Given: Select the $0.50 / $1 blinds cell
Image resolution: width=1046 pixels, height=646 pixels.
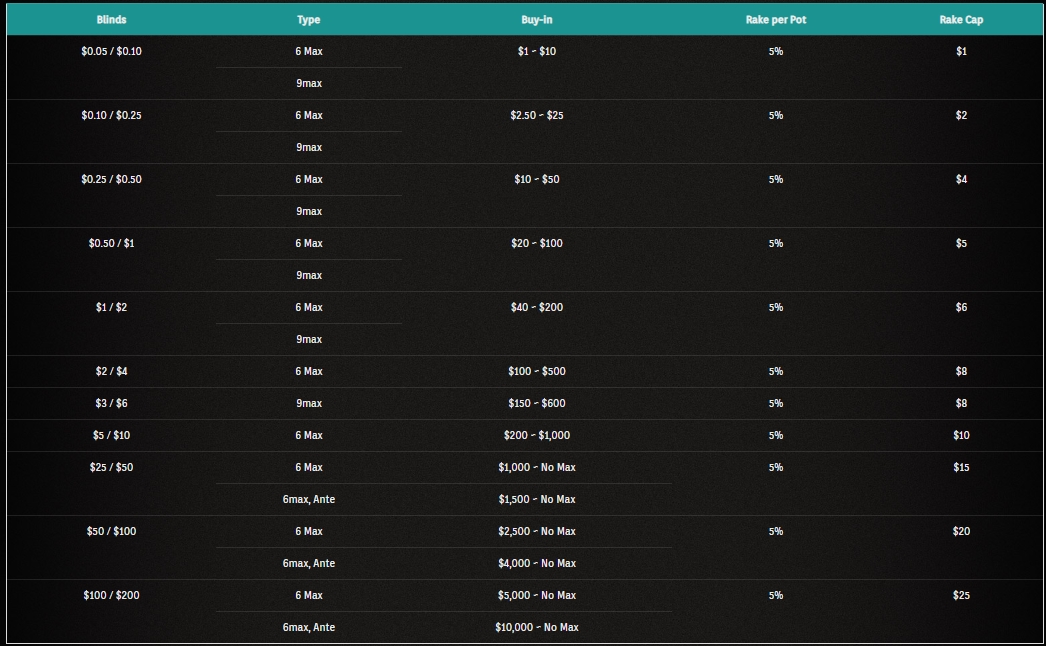Looking at the screenshot, I should click(111, 244).
